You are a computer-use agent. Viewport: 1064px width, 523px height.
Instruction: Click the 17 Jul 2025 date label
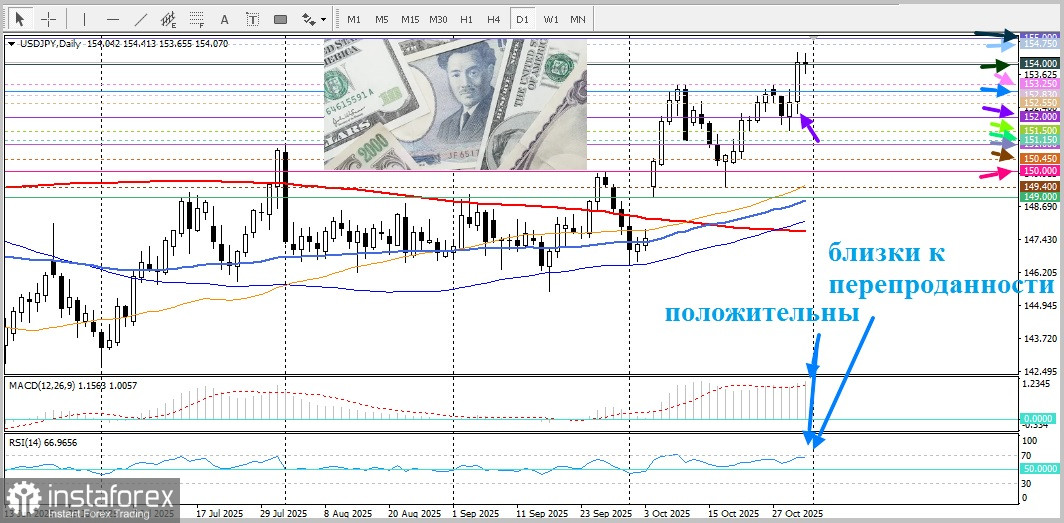pyautogui.click(x=217, y=514)
